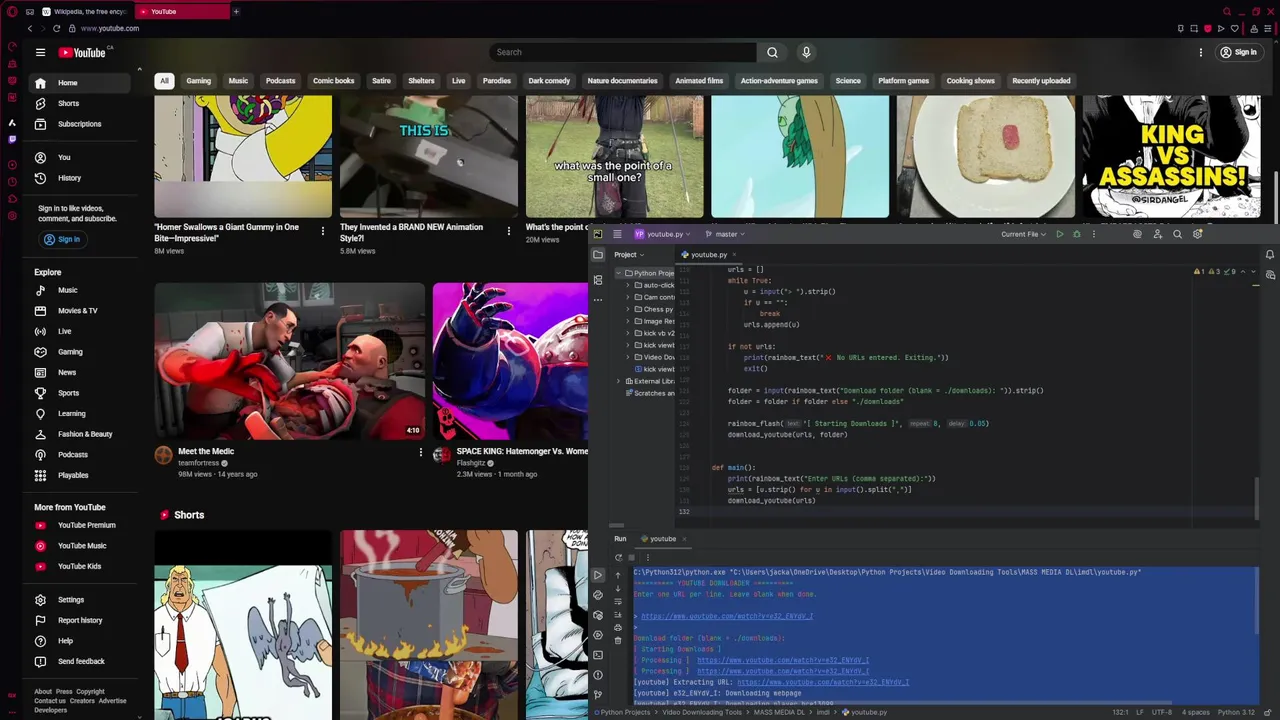The width and height of the screenshot is (1280, 720).
Task: Select the Recently uploaded filter chip
Action: click(x=1041, y=81)
